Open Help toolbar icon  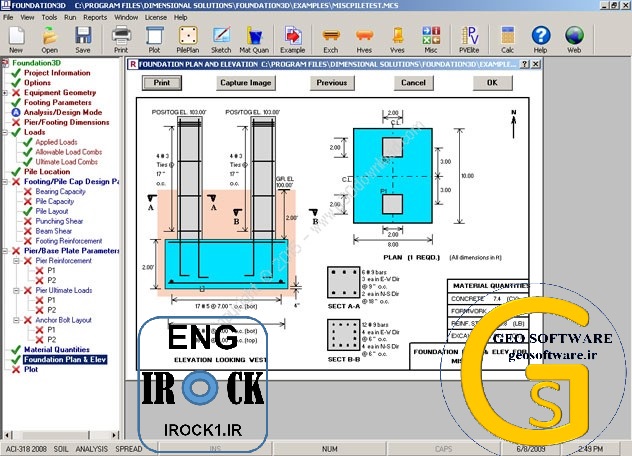point(541,40)
